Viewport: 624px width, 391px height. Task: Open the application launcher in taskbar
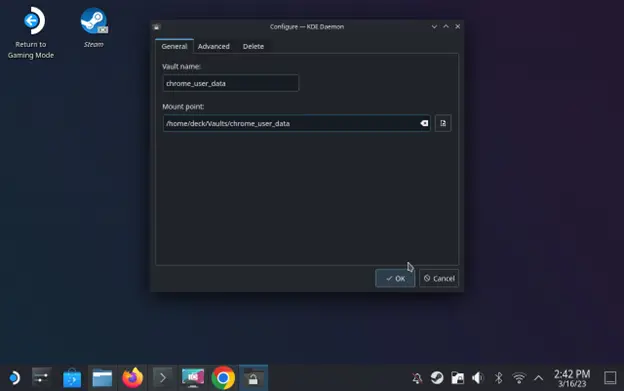(x=14, y=378)
